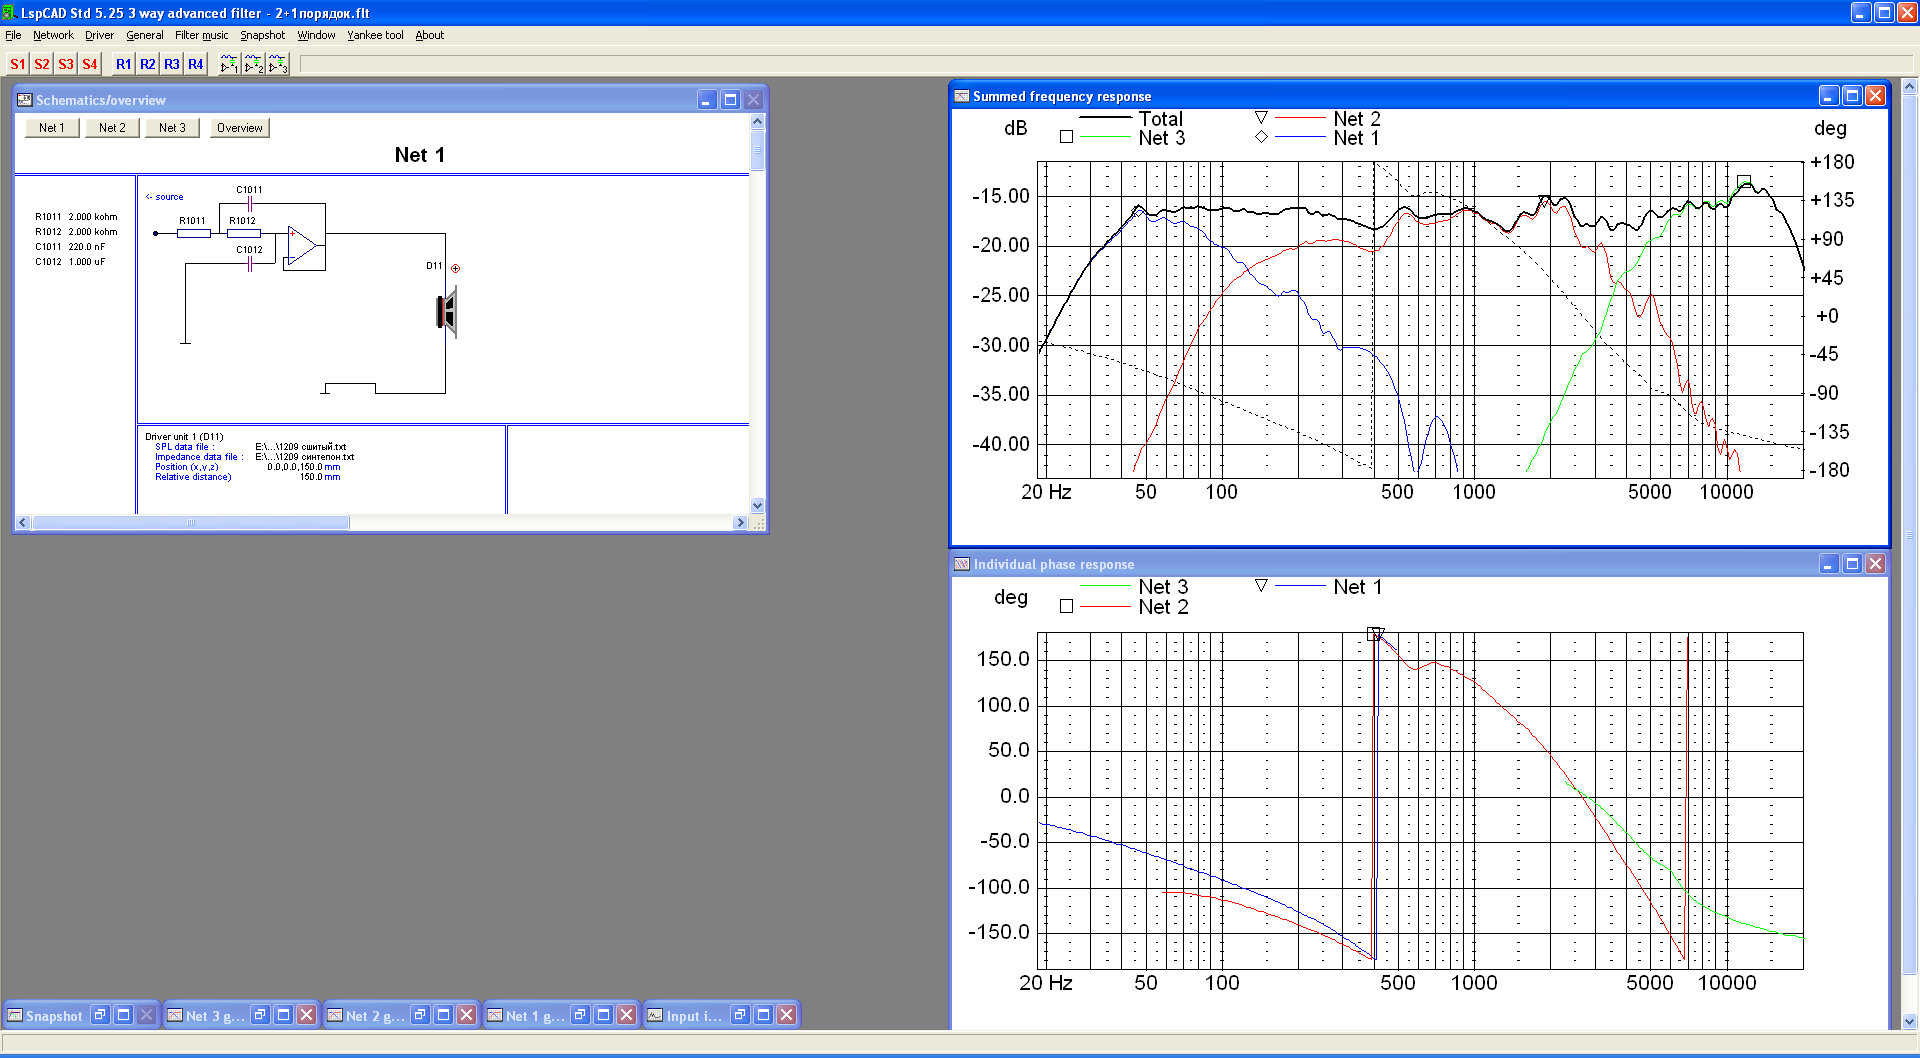
Task: Open the Driver menu
Action: [99, 35]
